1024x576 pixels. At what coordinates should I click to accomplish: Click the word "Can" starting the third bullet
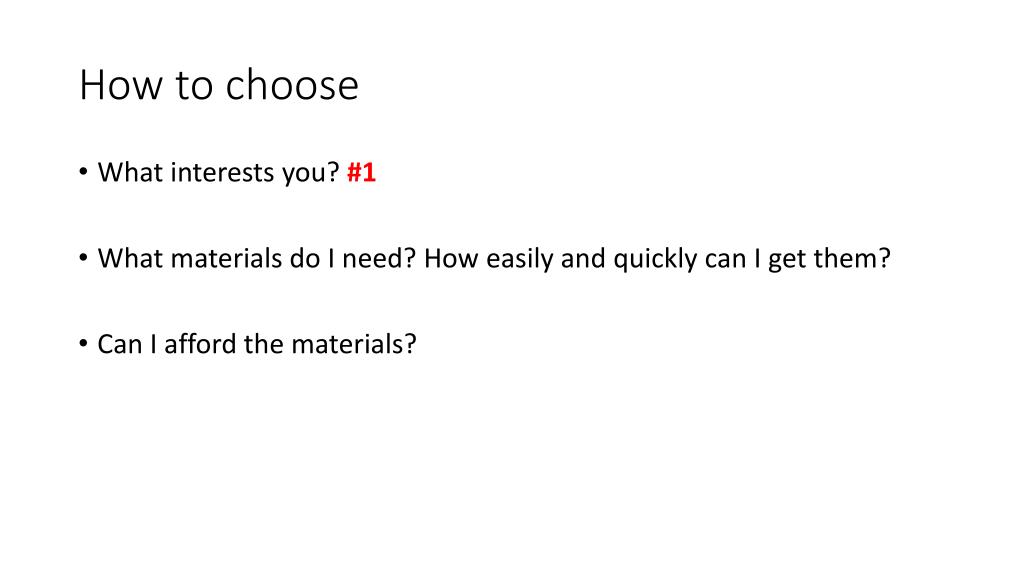pos(120,344)
